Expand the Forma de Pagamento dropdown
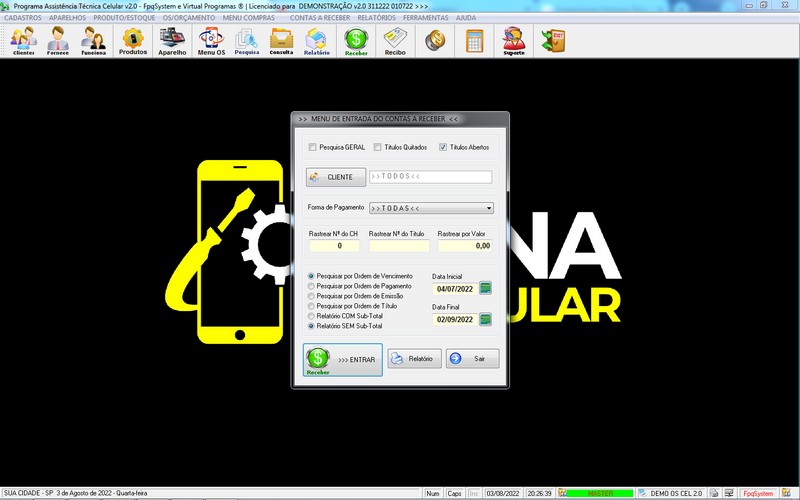This screenshot has width=800, height=500. coord(489,208)
